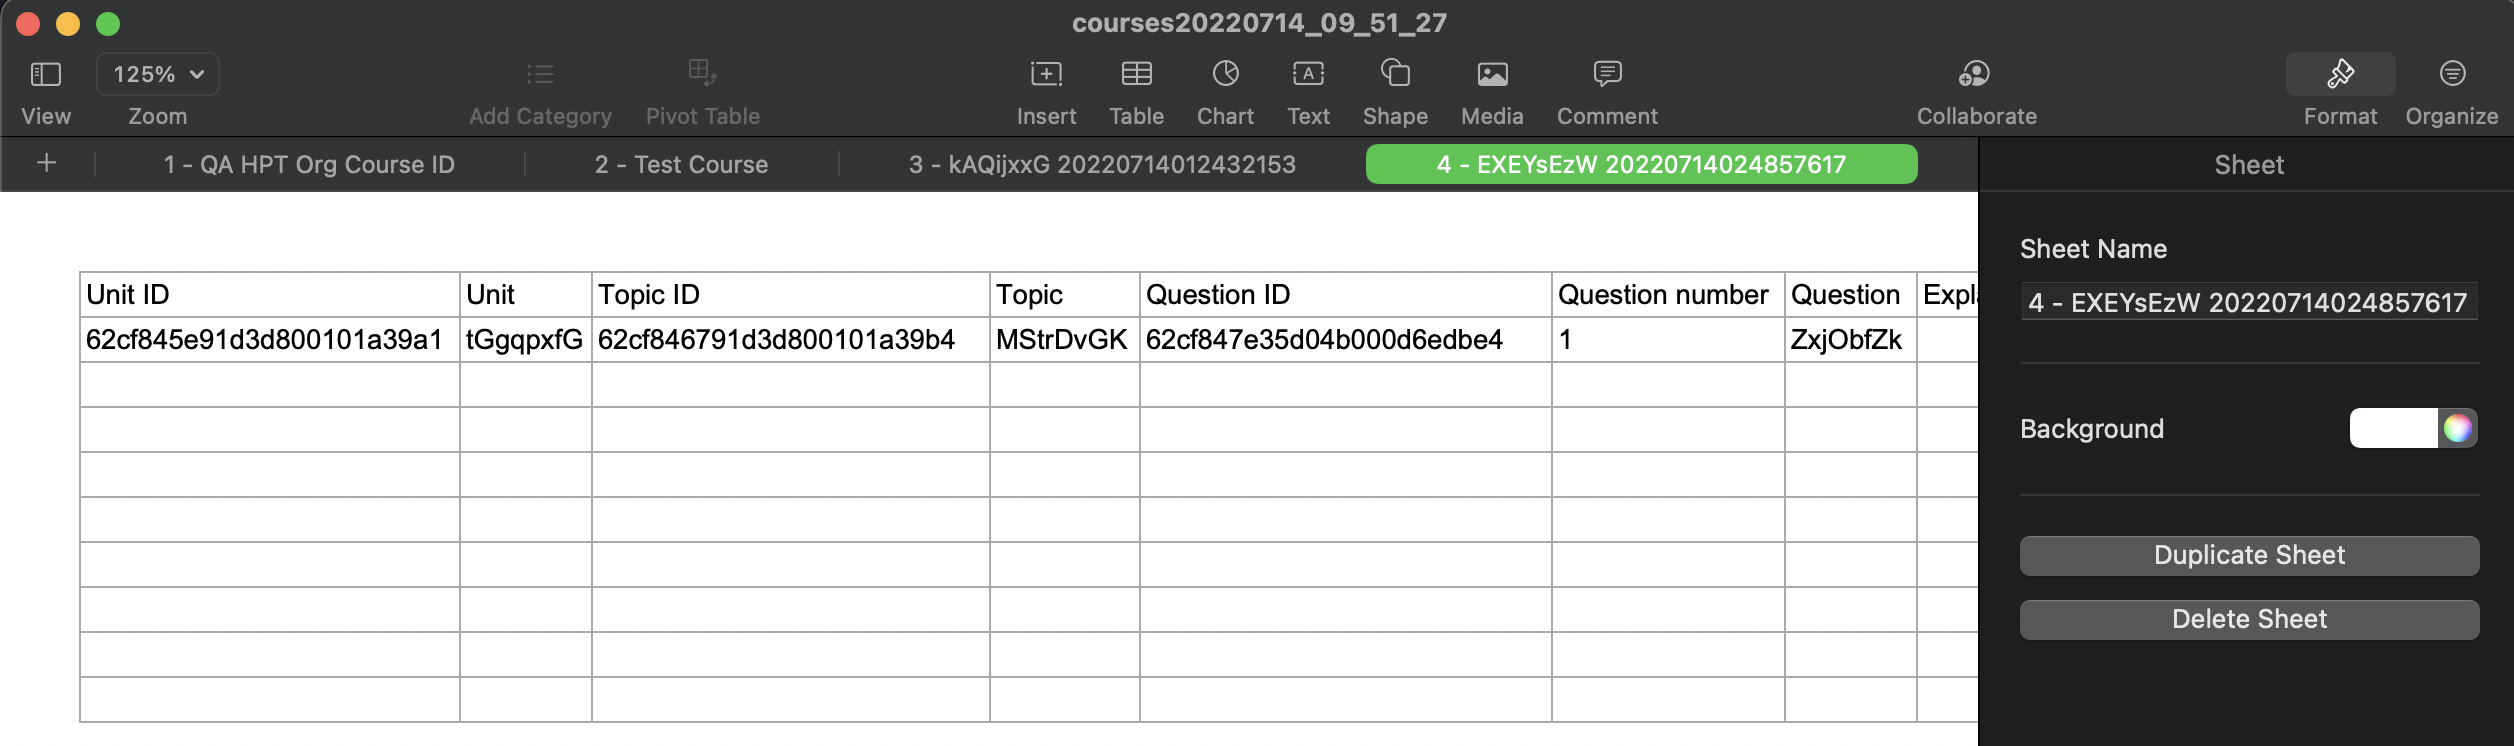Select sheet tab 4 - EXEYsEzW 20220714024857617

[x=1641, y=165]
